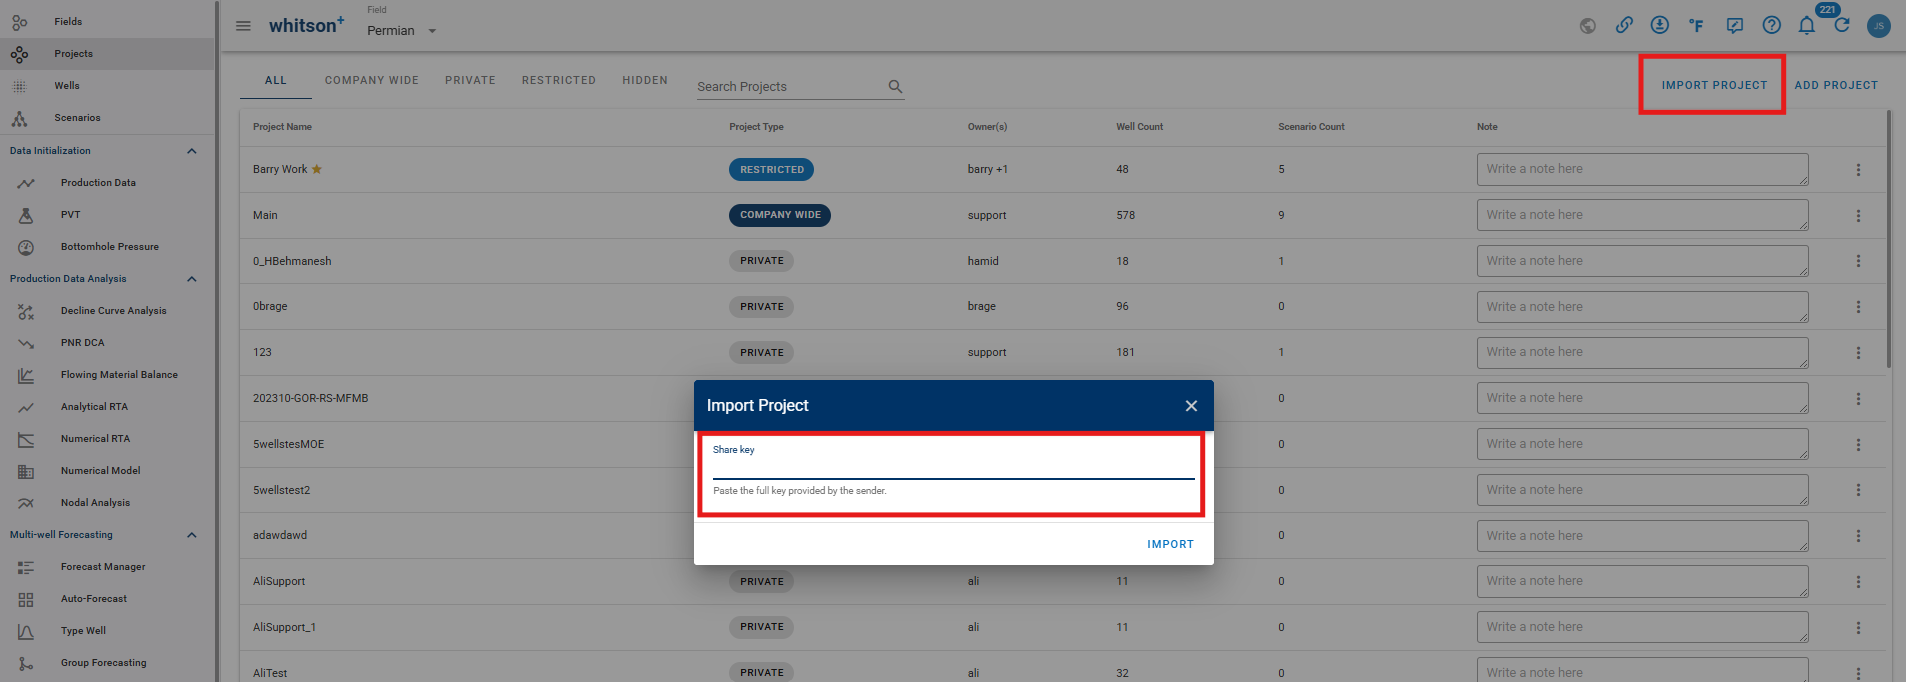Switch to the HIDDEN tab
This screenshot has width=1906, height=682.
point(645,80)
